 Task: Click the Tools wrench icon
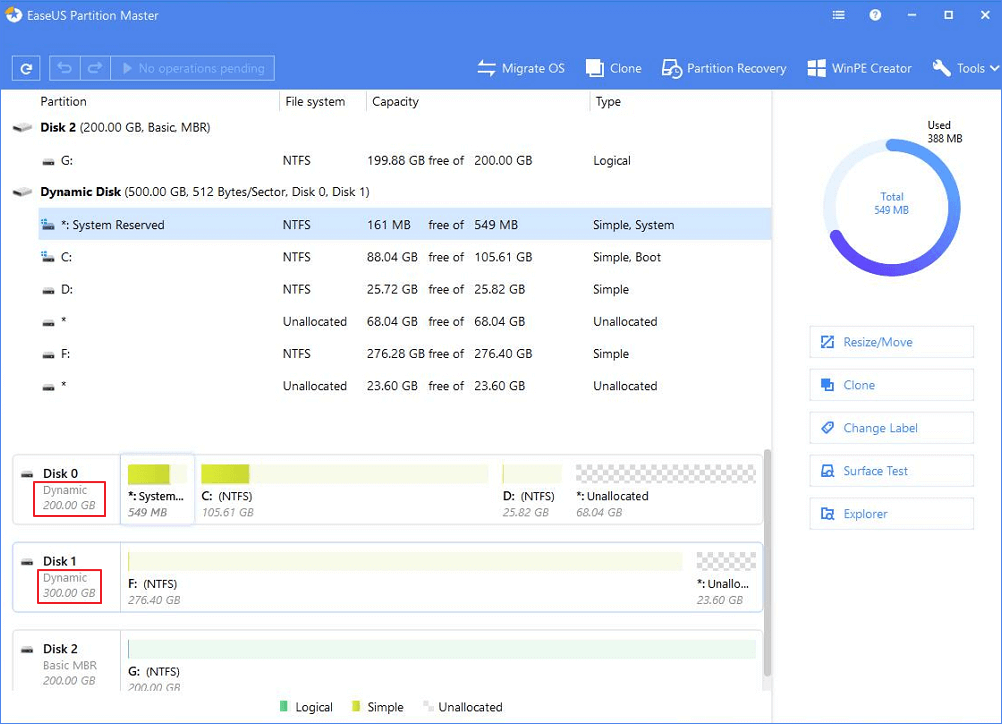click(941, 68)
